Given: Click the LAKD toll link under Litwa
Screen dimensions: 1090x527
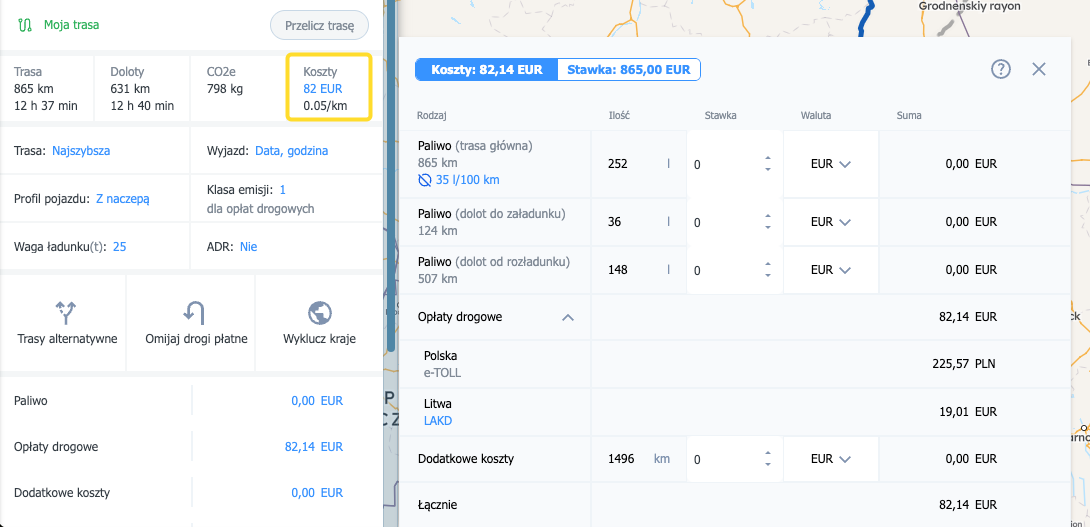Looking at the screenshot, I should (438, 421).
